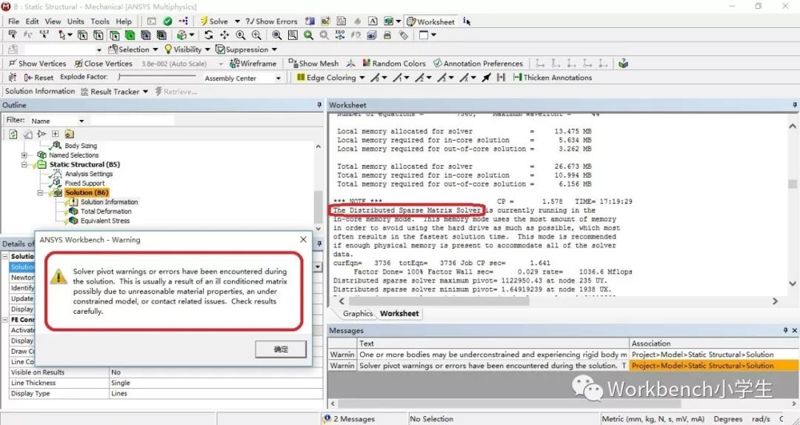Click the pin icon of Worksheet panel

tap(795, 105)
